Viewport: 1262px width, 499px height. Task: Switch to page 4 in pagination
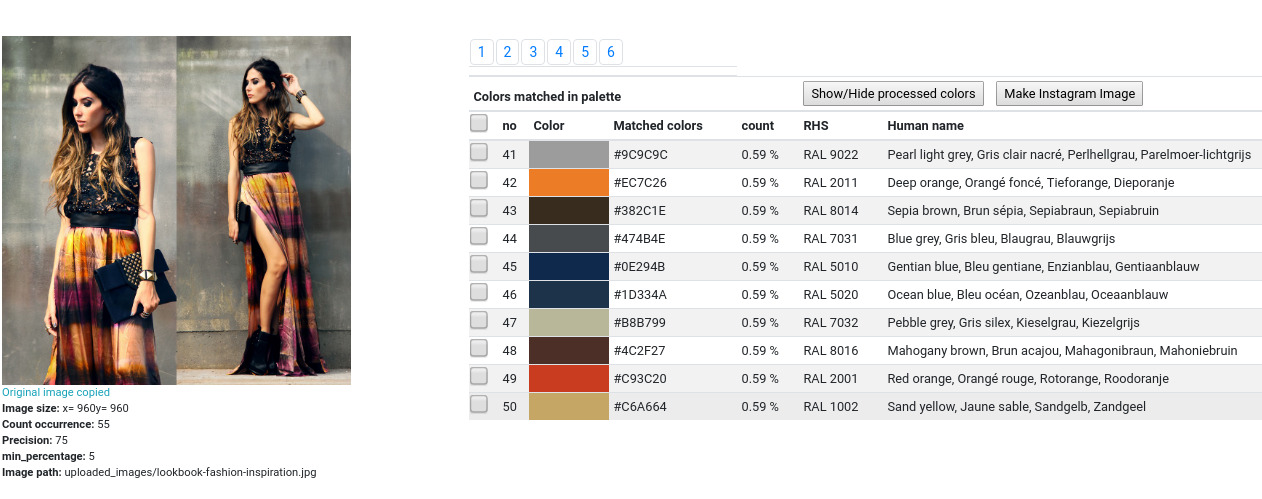point(559,52)
